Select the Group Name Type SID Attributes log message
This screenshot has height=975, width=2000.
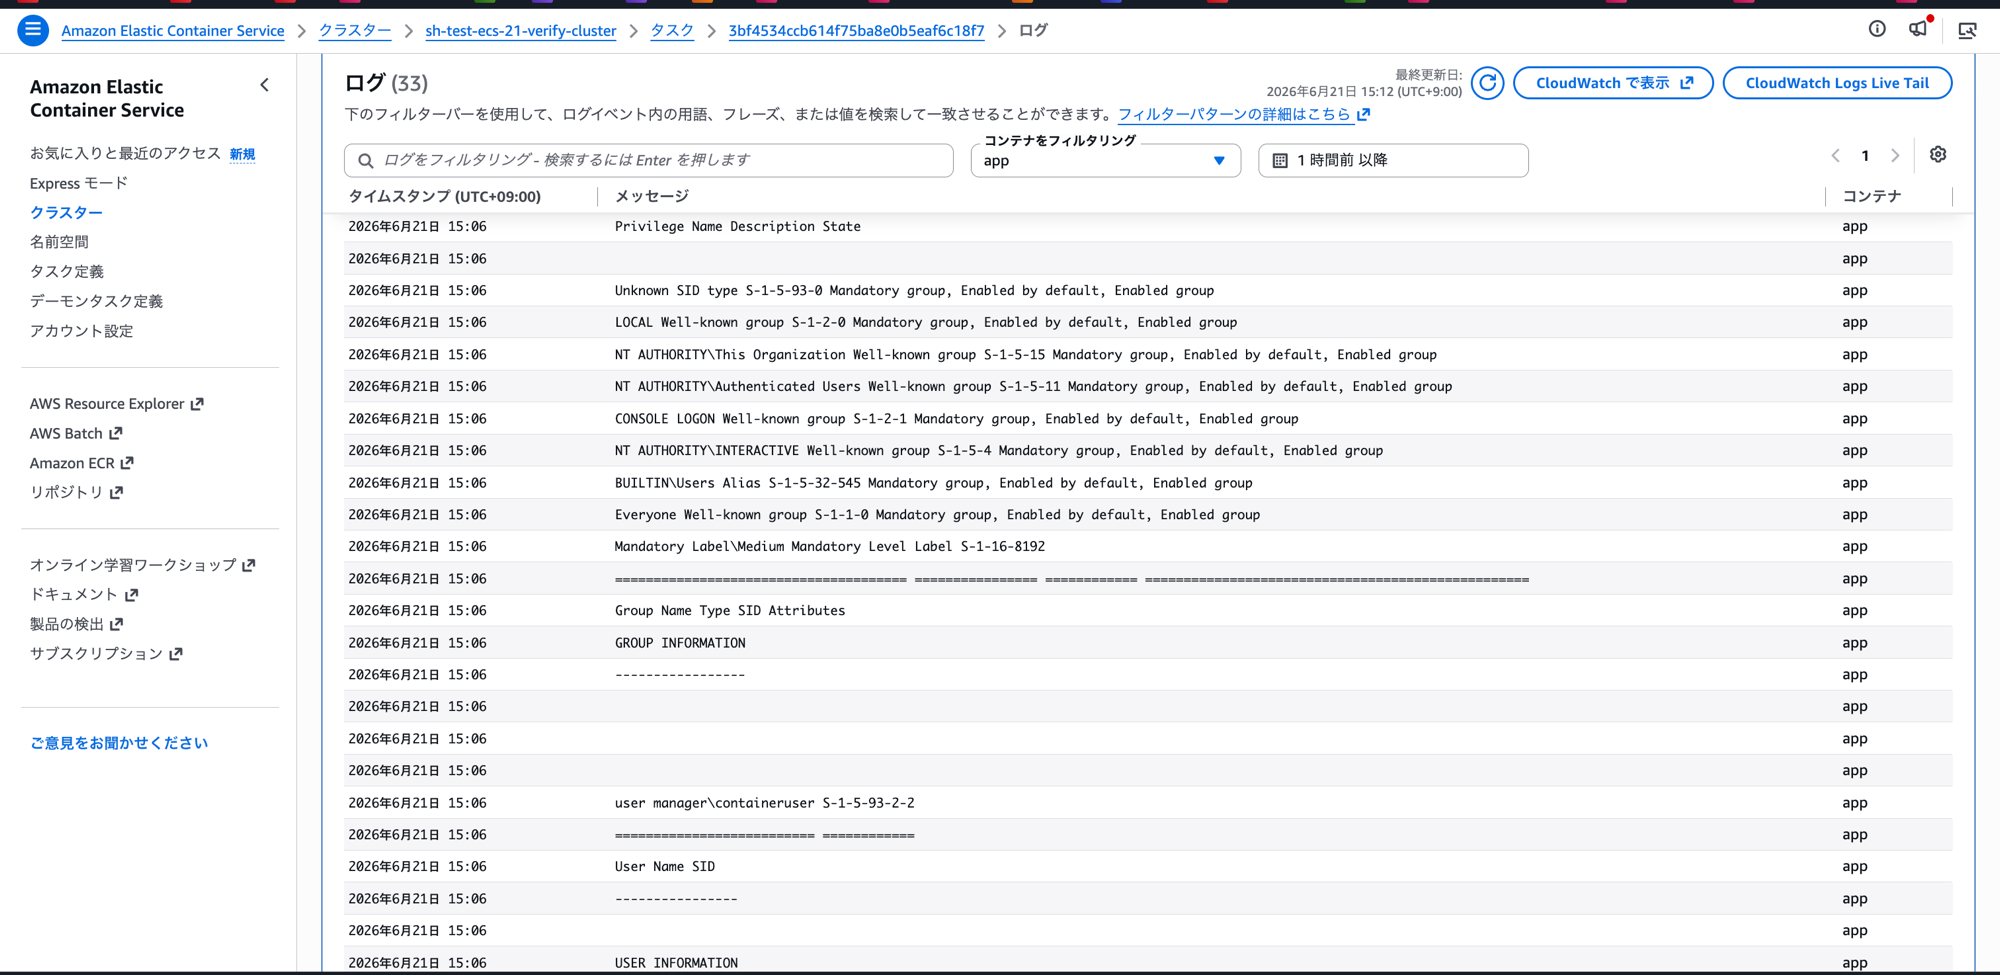tap(730, 611)
